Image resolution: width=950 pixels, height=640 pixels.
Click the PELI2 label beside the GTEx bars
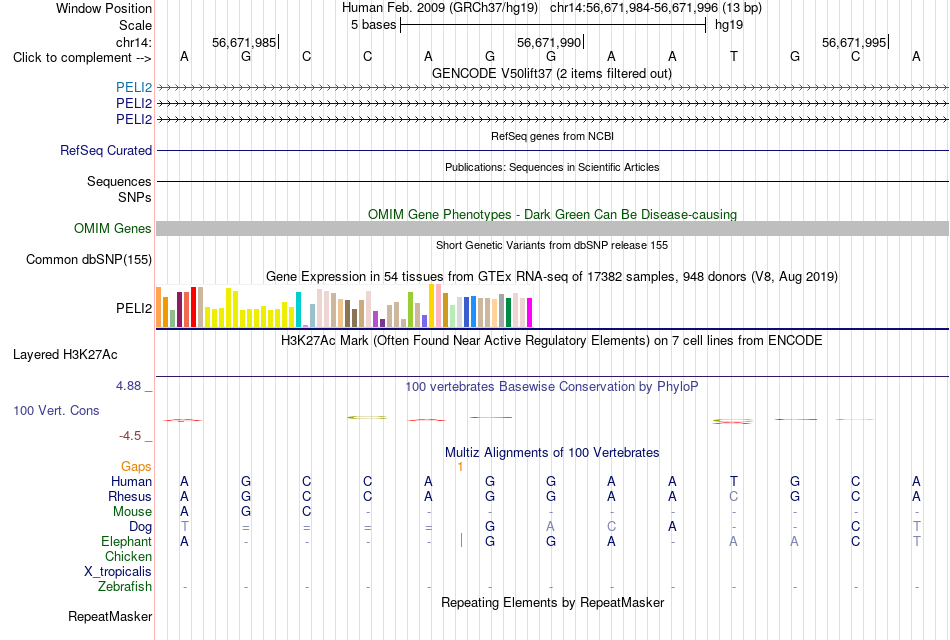pos(134,308)
